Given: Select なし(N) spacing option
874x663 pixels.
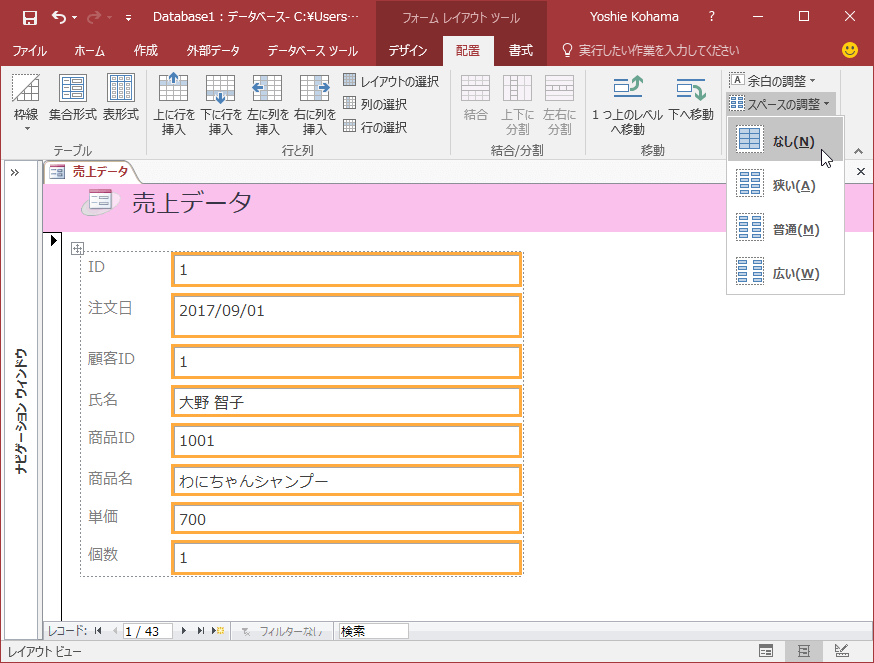Looking at the screenshot, I should (x=785, y=140).
